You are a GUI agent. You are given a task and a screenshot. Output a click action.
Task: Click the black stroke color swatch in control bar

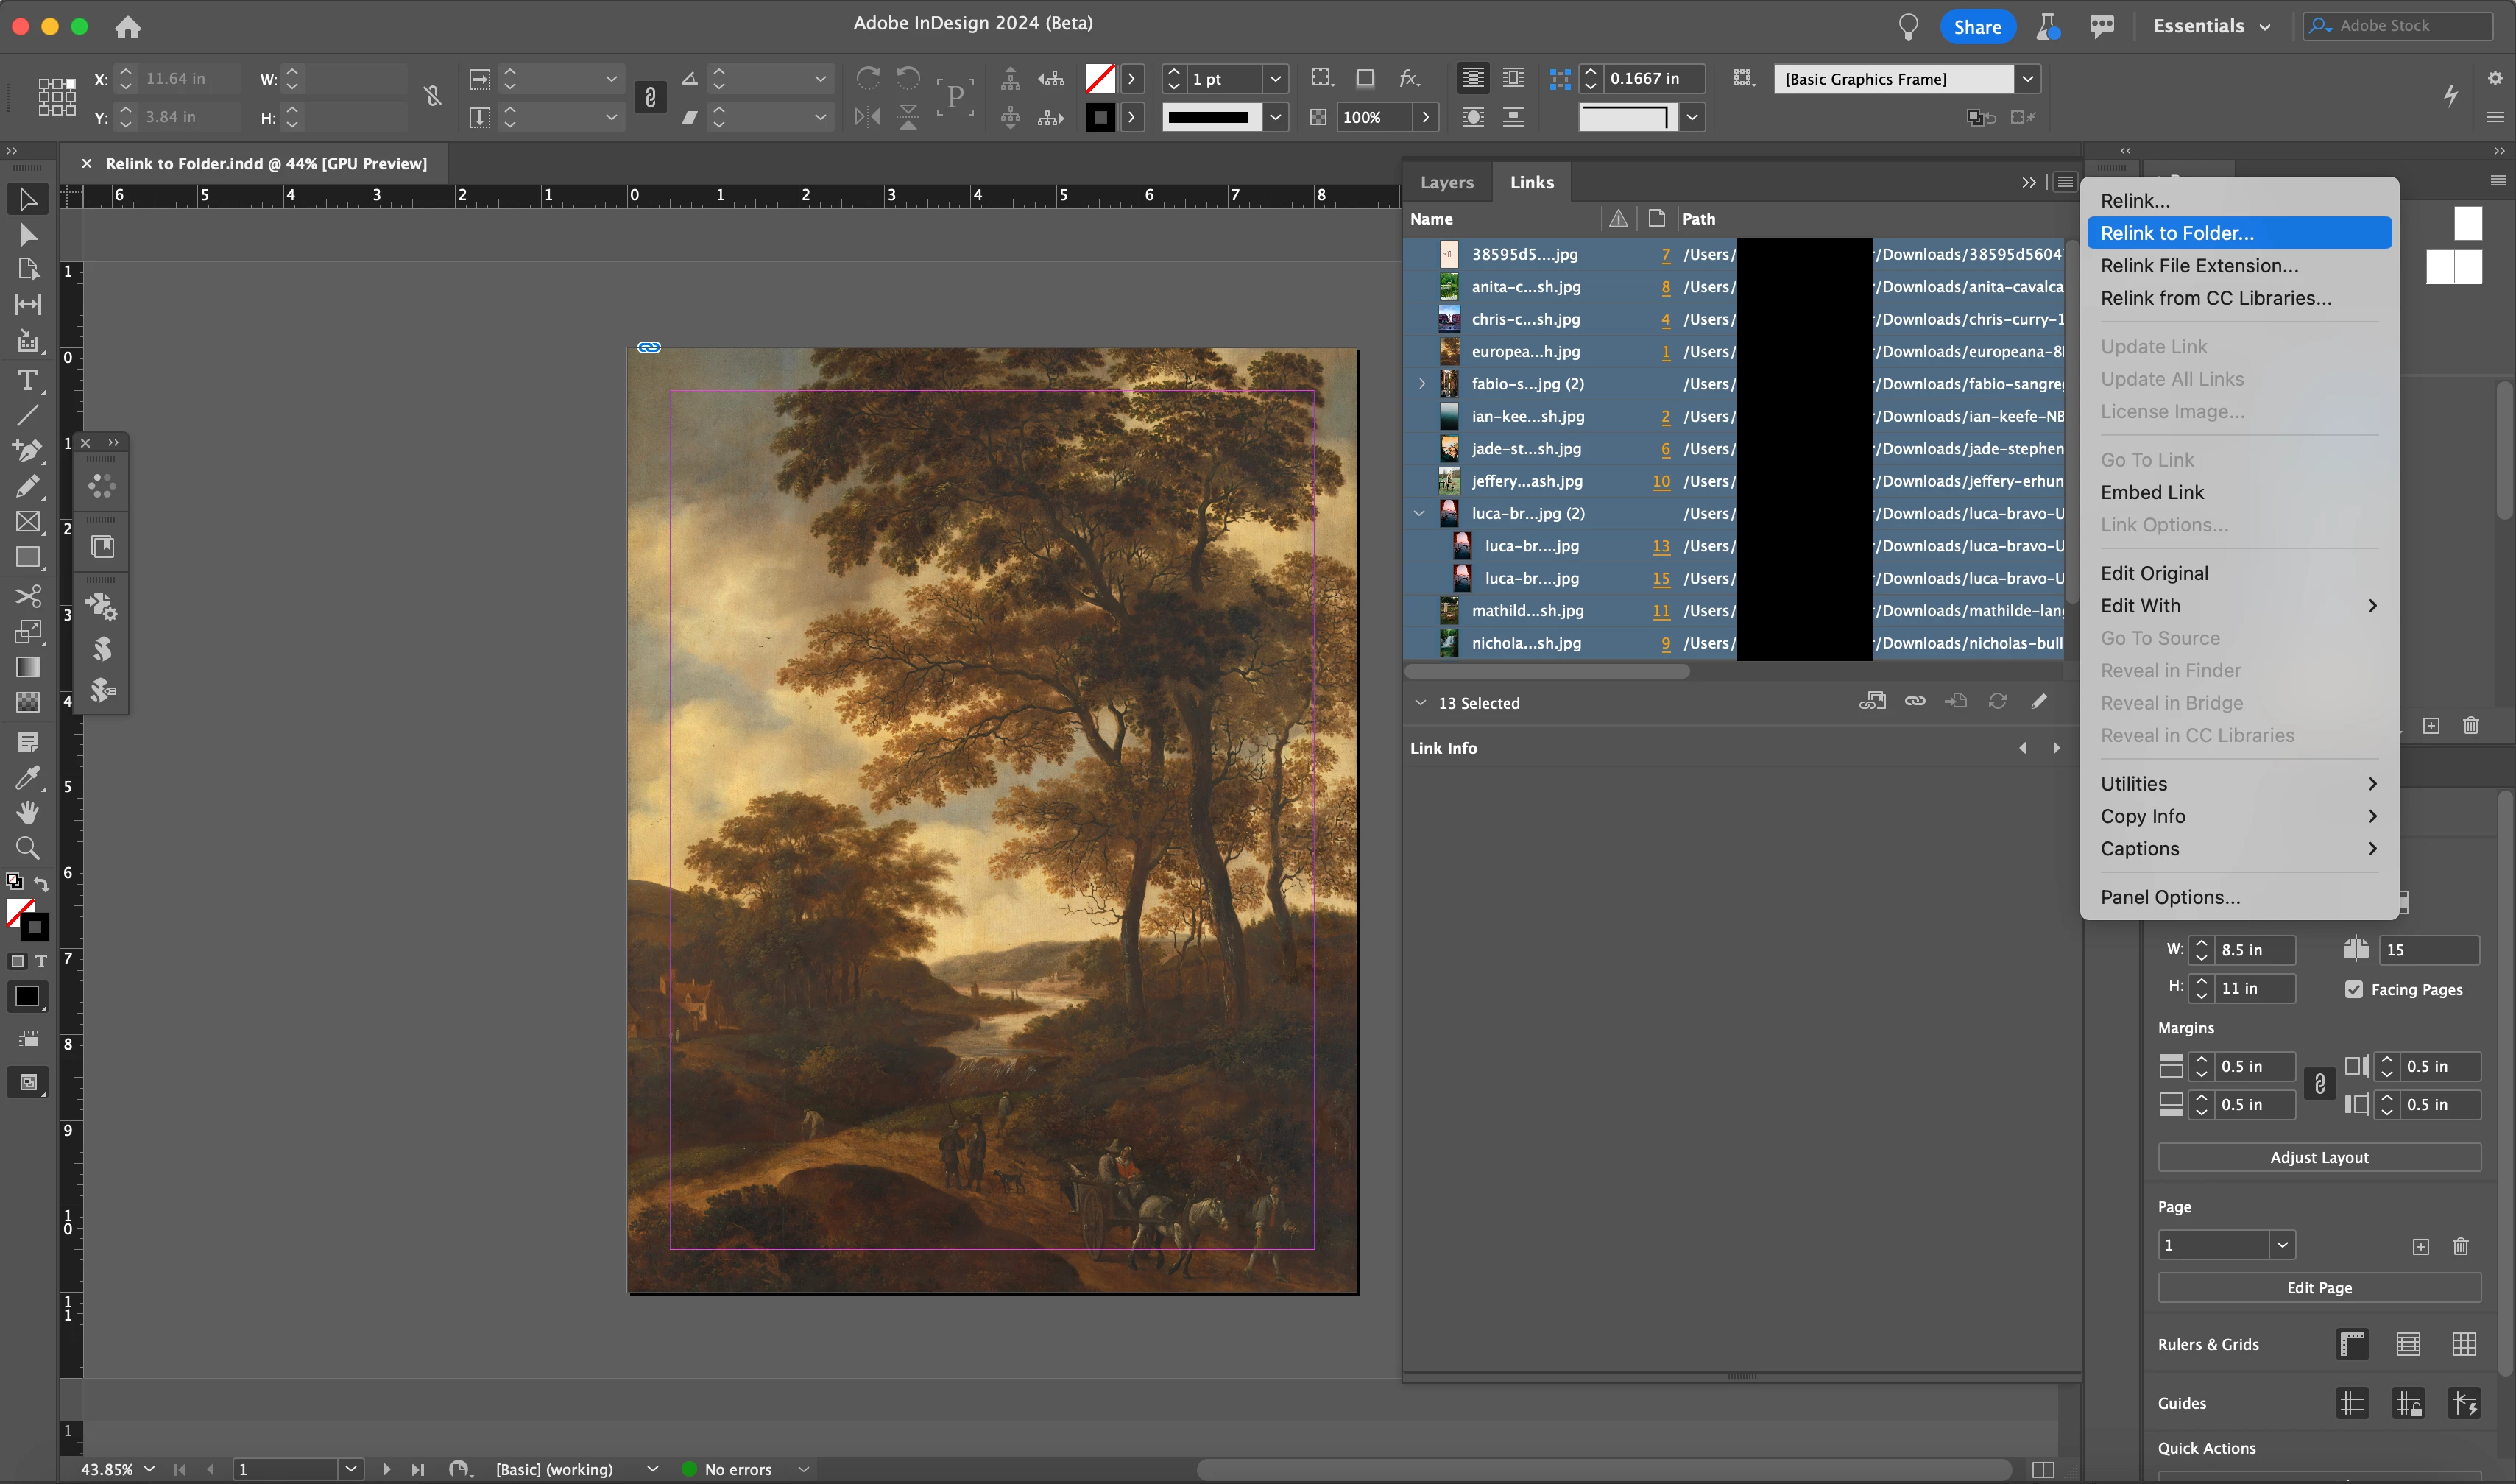1100,117
